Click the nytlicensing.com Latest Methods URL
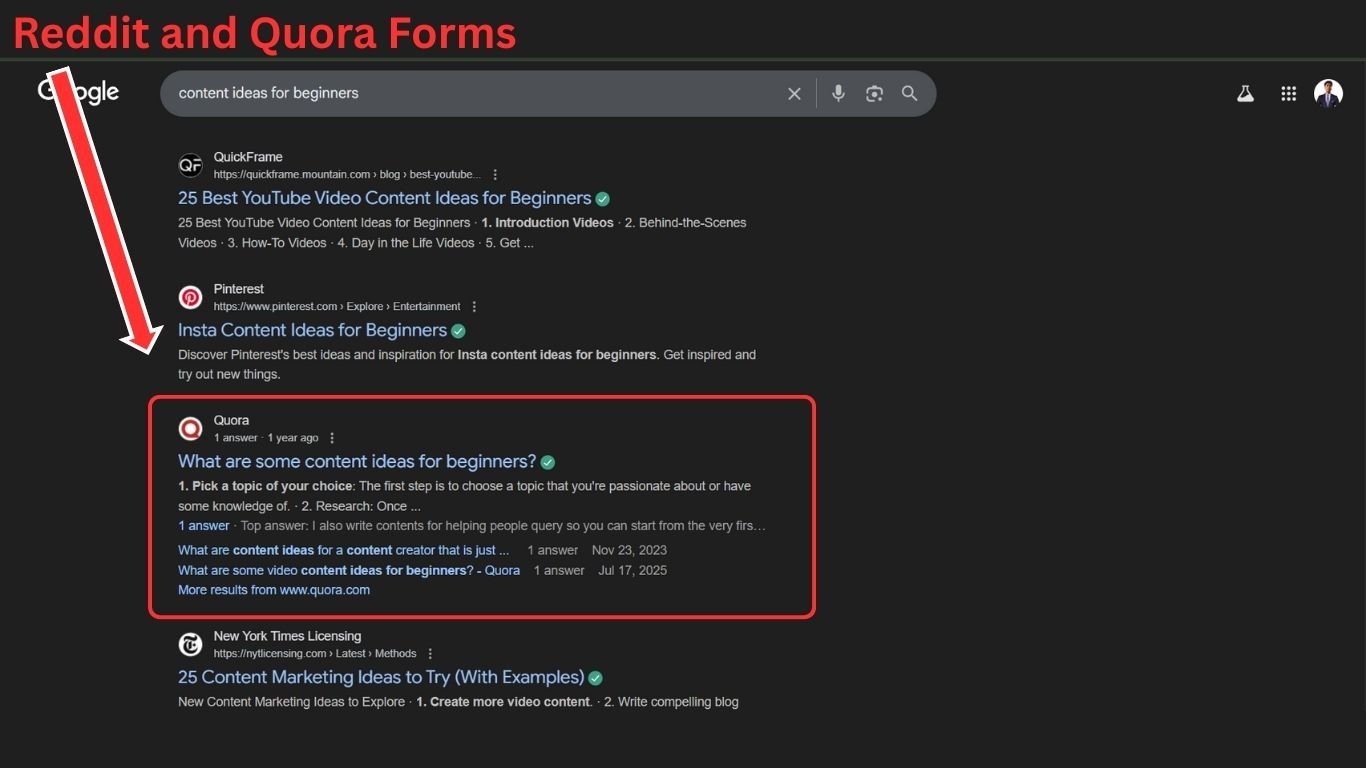The image size is (1366, 768). point(315,654)
